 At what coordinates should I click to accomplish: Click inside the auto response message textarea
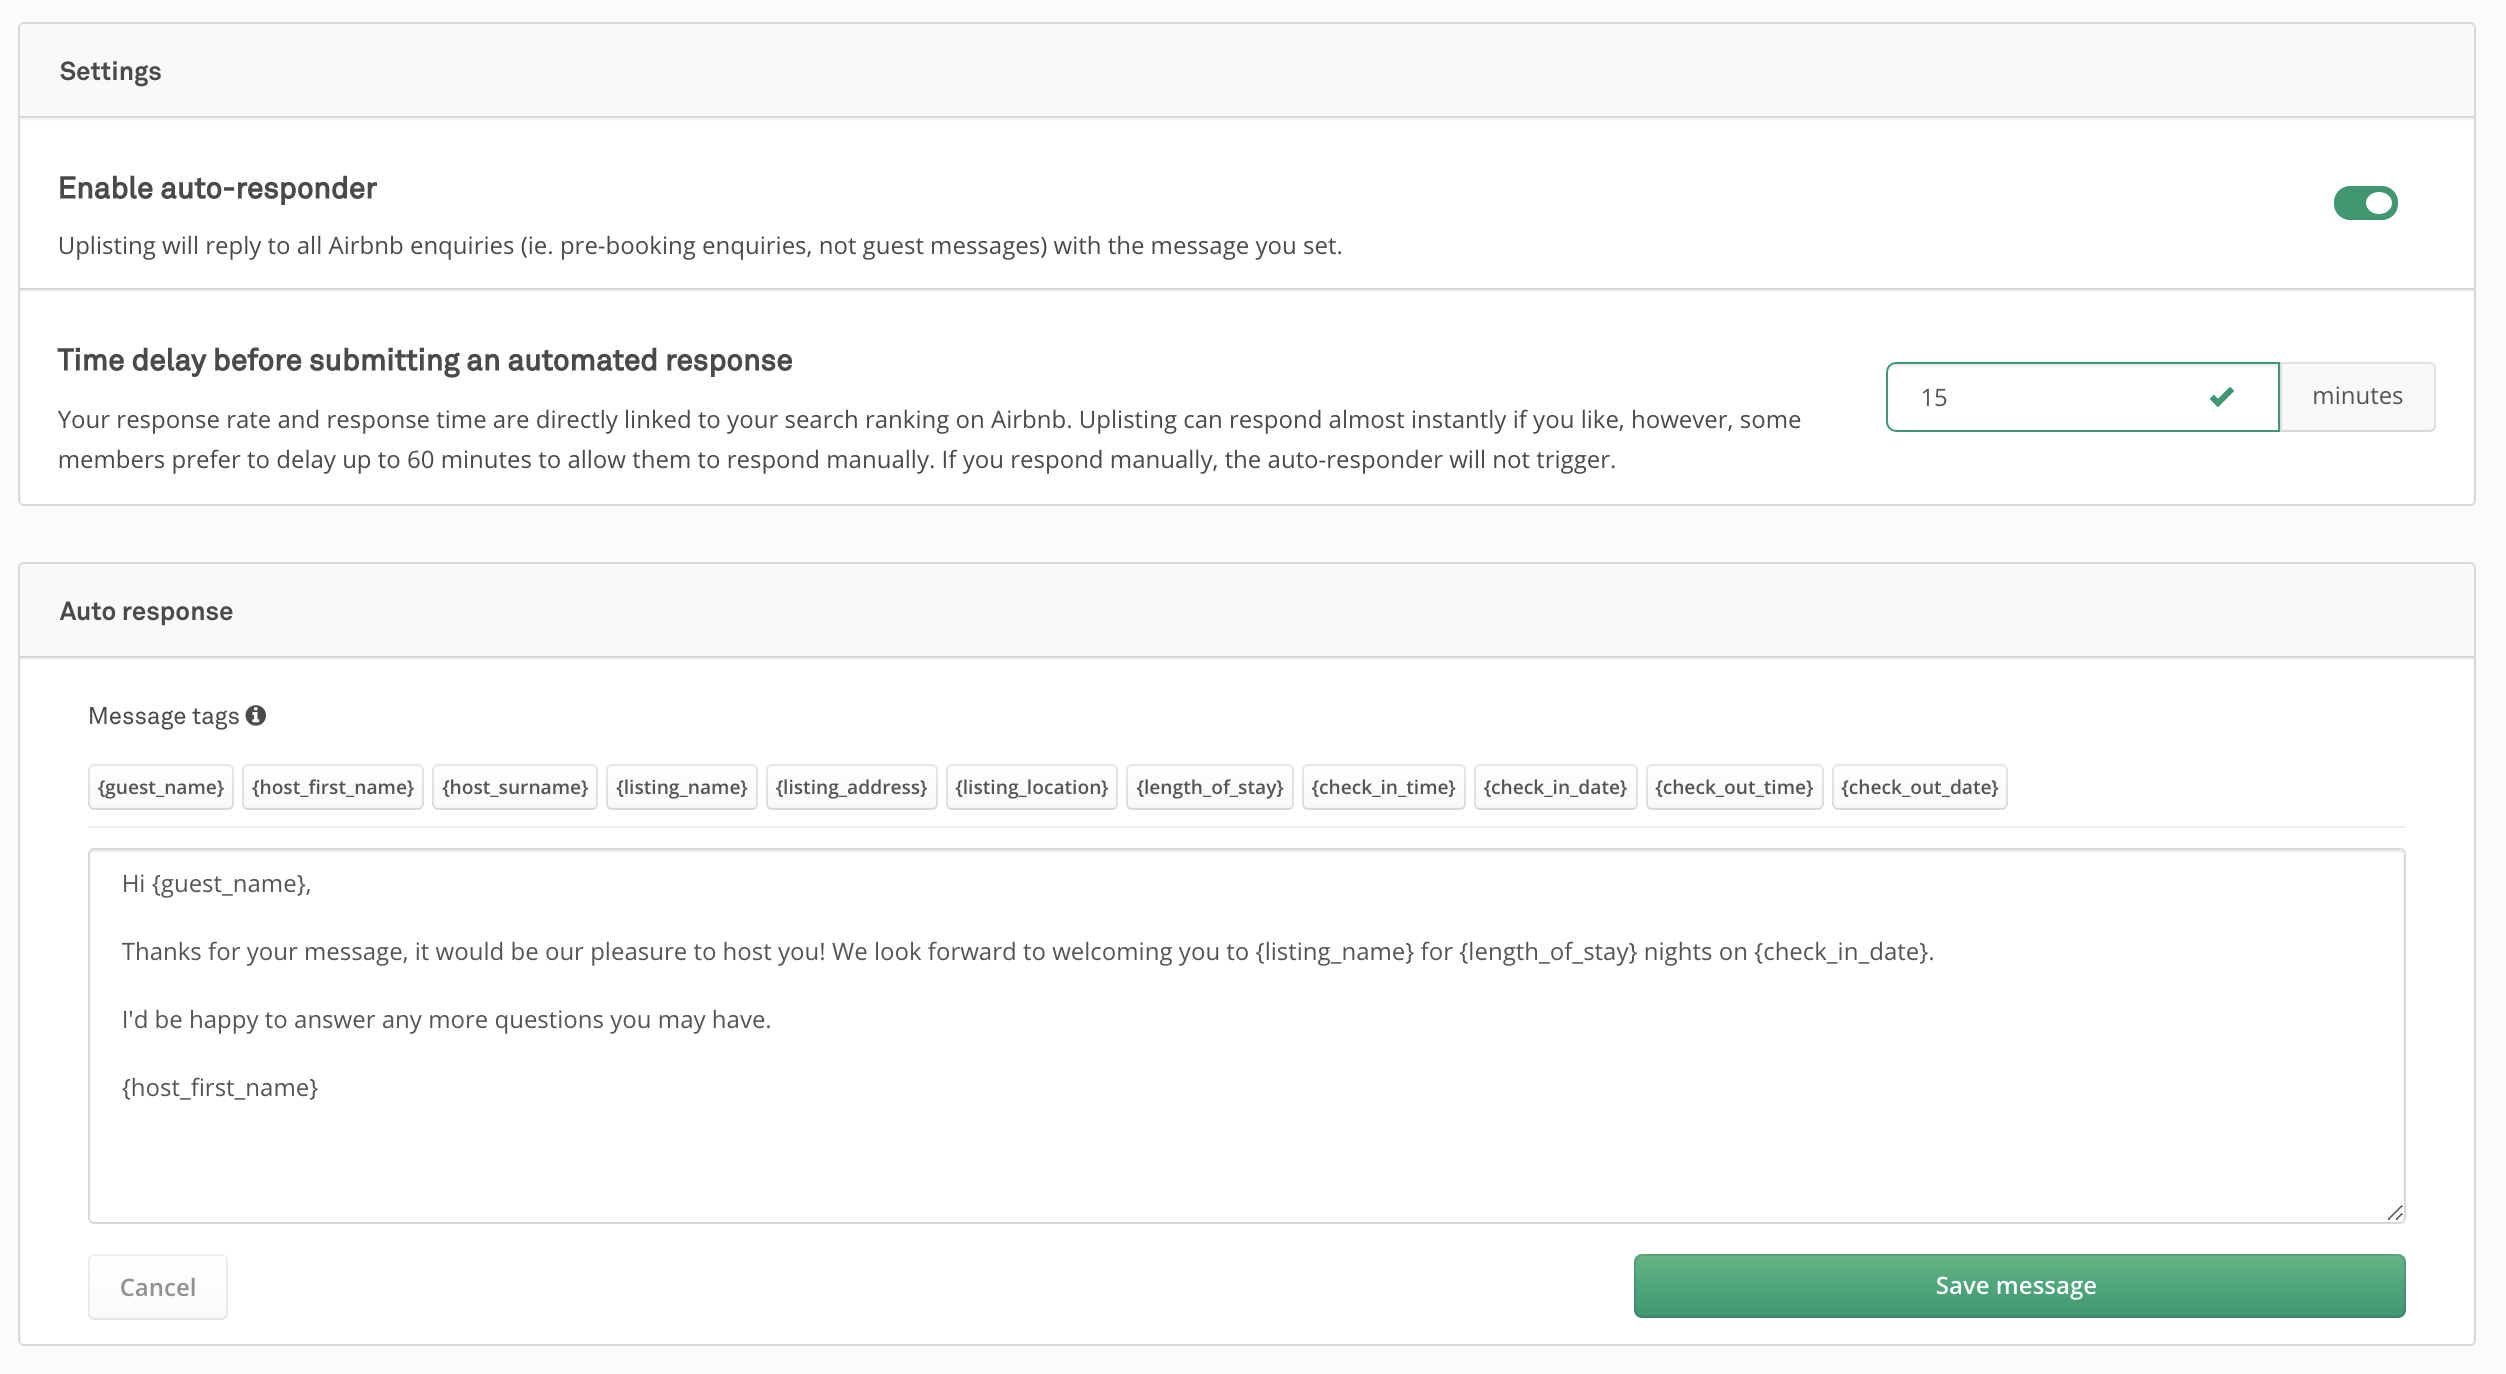[1245, 1150]
